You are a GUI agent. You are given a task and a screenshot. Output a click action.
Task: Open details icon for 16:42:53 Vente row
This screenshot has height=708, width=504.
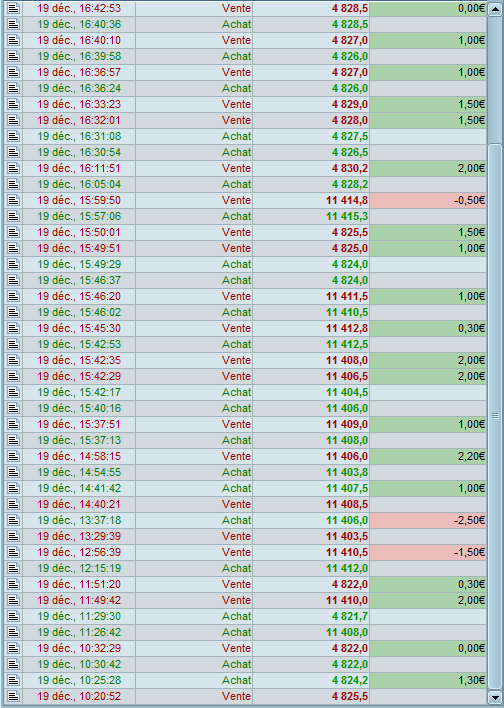pos(14,8)
